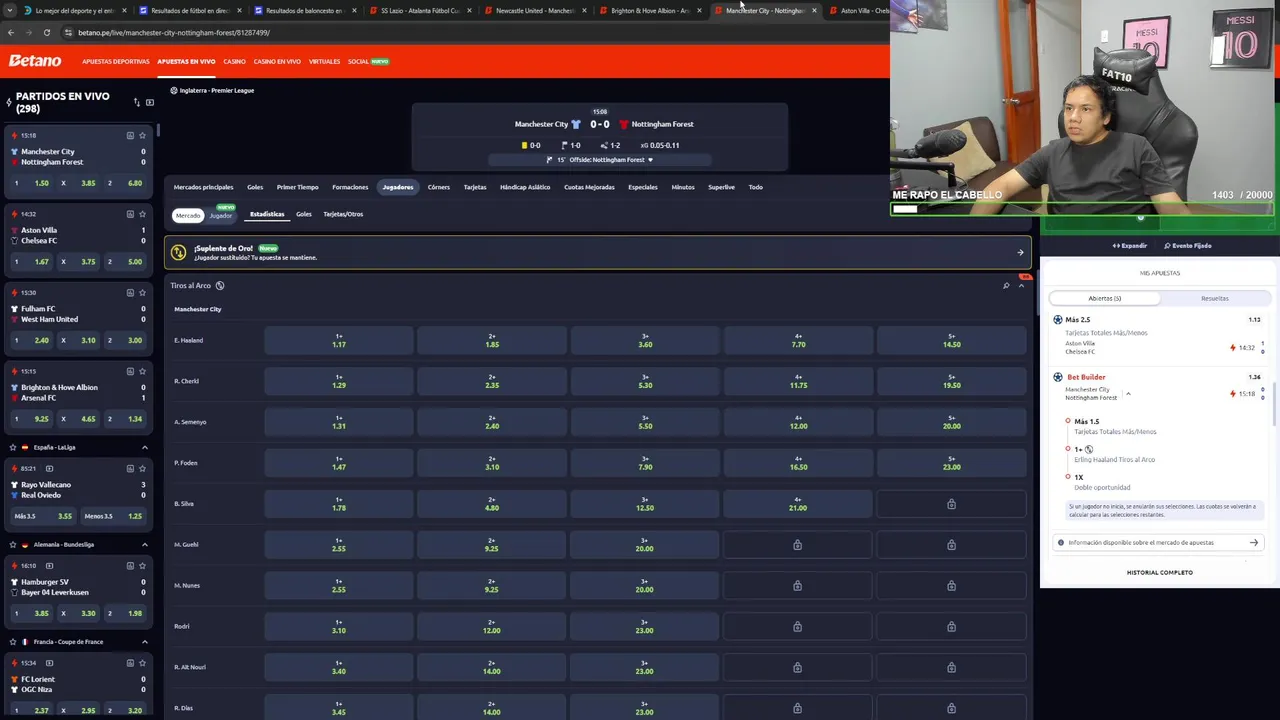Open the Córners market tab
This screenshot has height=720, width=1280.
[439, 187]
